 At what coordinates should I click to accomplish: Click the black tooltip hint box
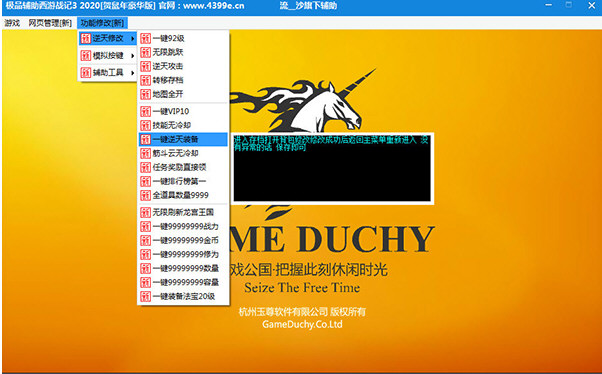pyautogui.click(x=332, y=168)
